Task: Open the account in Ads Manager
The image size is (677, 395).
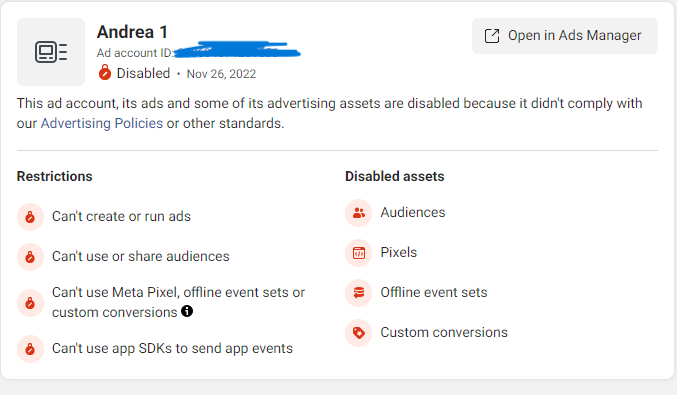Action: tap(565, 36)
